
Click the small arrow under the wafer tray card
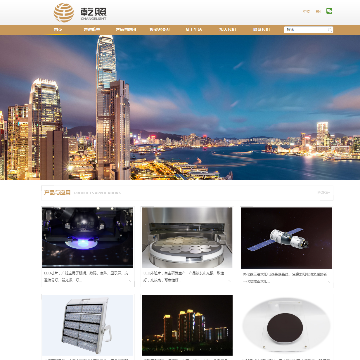[x=229, y=280]
